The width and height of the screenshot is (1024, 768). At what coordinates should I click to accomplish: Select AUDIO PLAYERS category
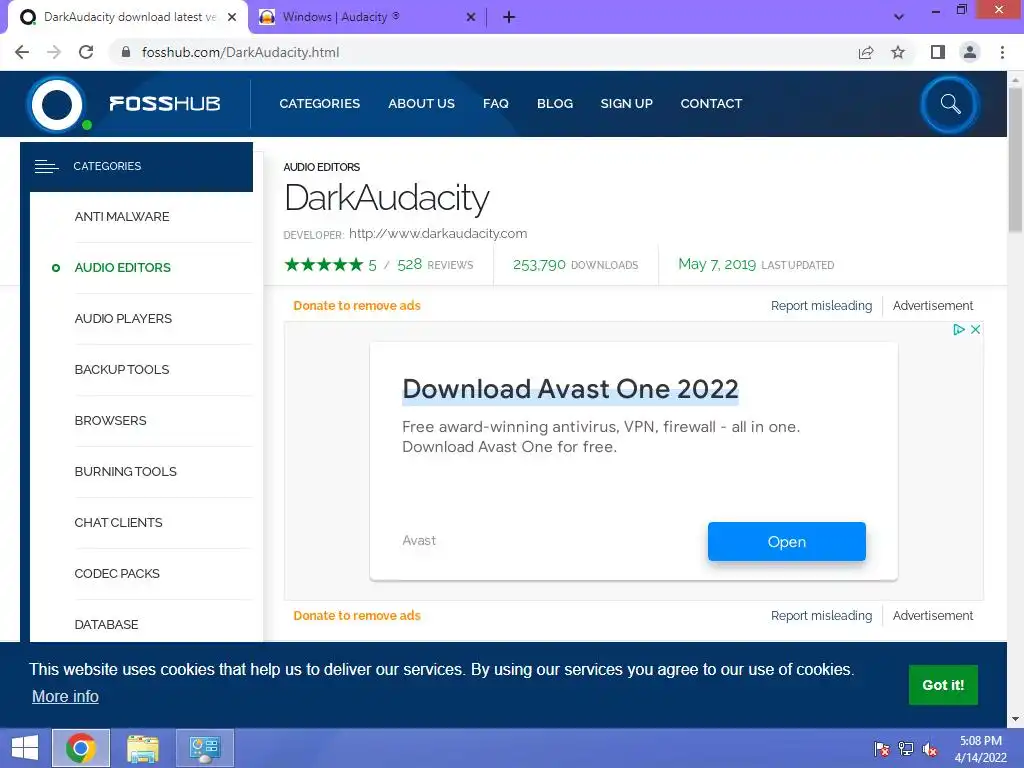[123, 319]
